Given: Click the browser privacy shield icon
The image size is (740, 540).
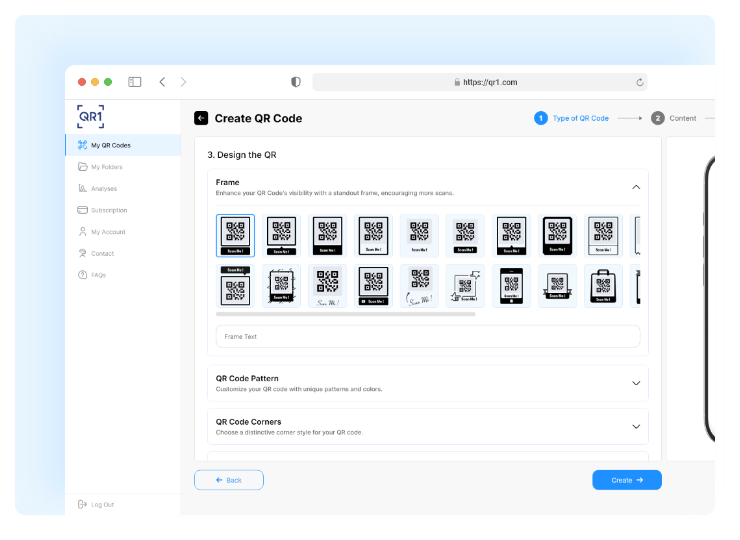Looking at the screenshot, I should pyautogui.click(x=295, y=82).
